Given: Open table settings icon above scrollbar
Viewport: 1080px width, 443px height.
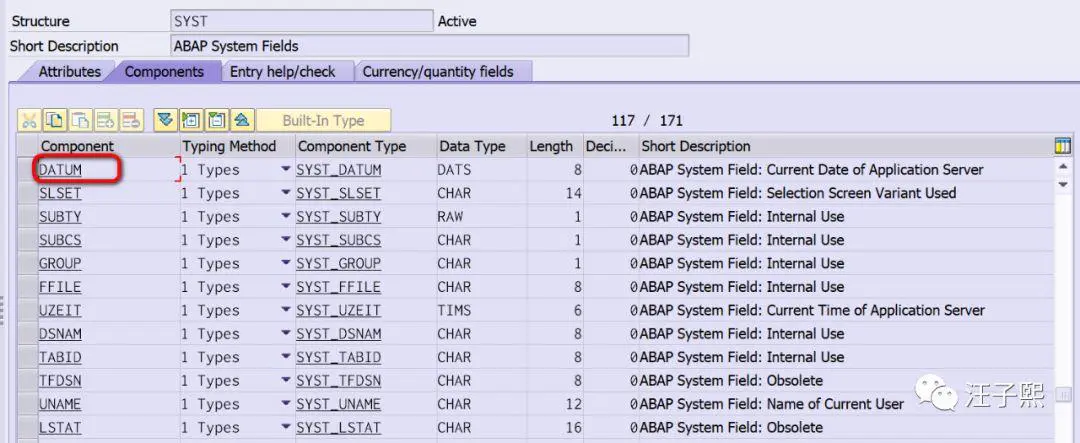Looking at the screenshot, I should pyautogui.click(x=1062, y=147).
